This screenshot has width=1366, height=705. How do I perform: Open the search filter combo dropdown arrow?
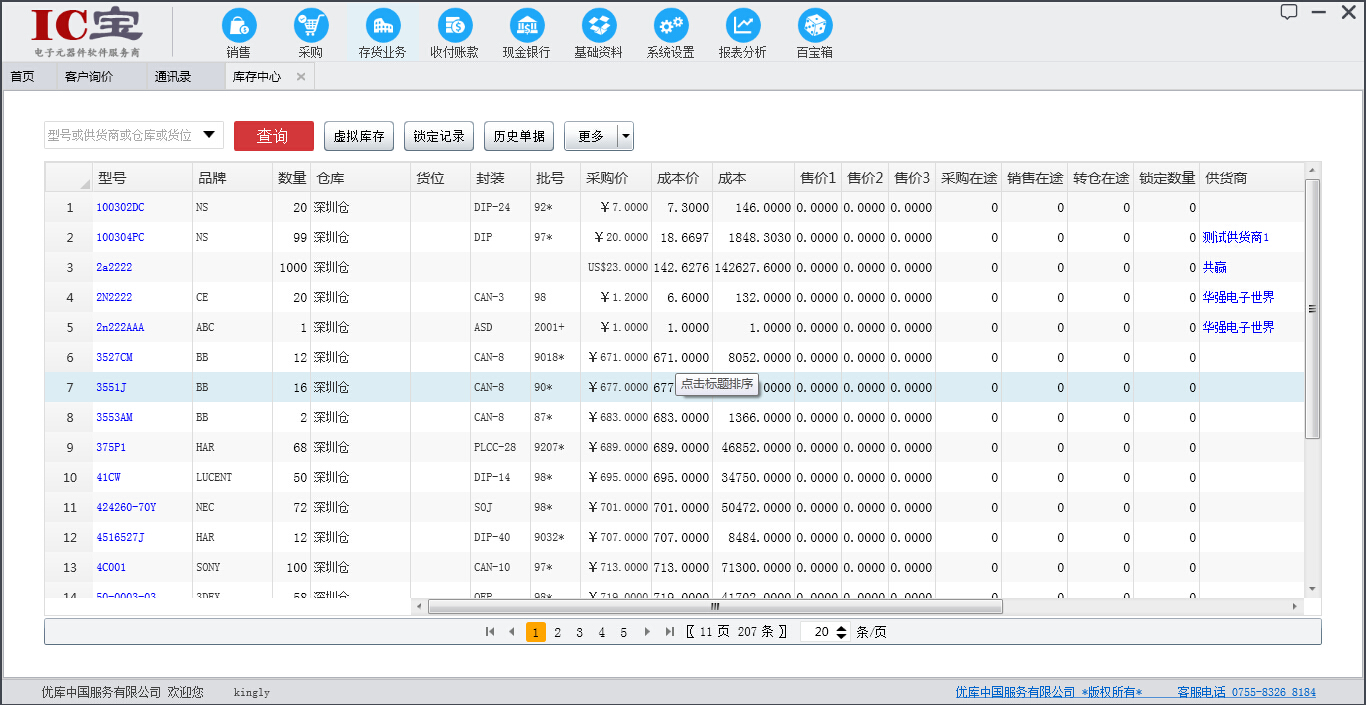tap(211, 135)
